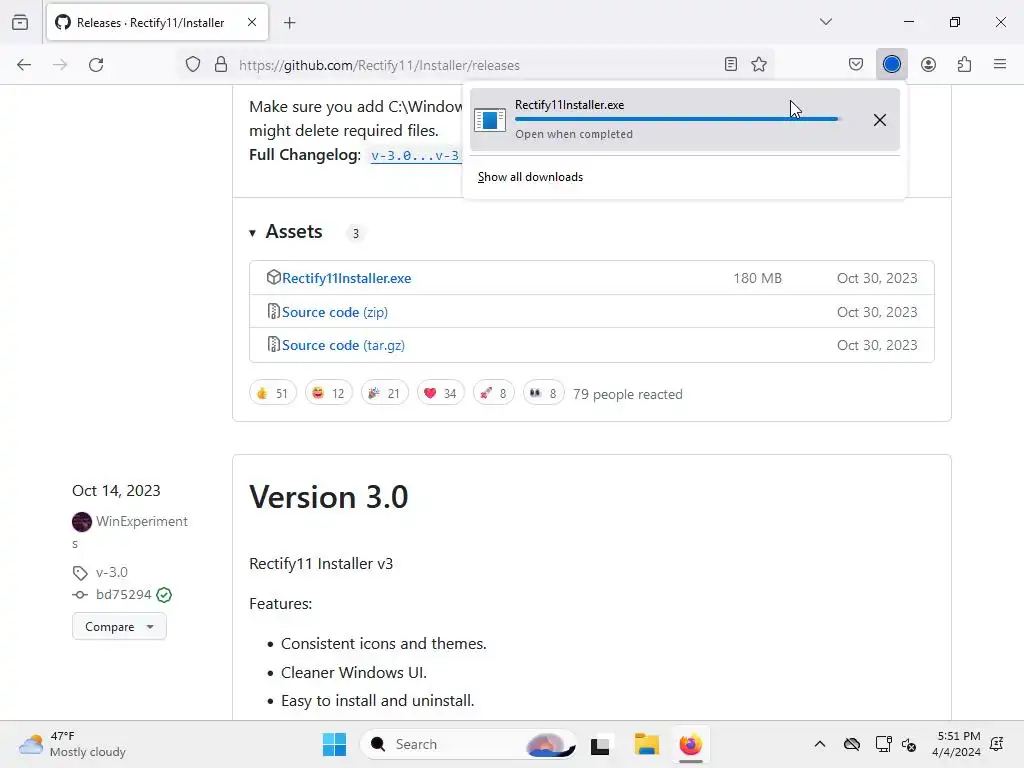Click the site security padlock icon
Viewport: 1024px width, 768px height.
tap(221, 65)
